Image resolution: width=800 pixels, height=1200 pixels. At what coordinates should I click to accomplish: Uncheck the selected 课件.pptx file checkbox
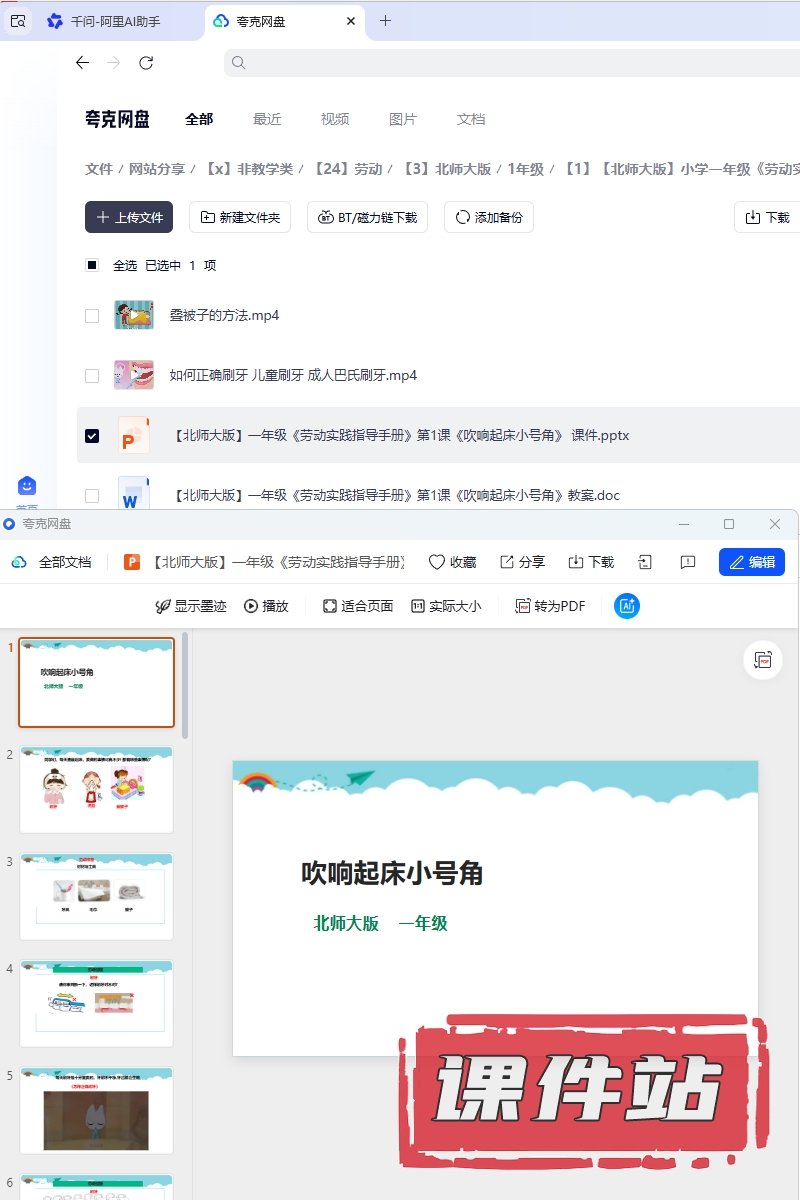[92, 436]
